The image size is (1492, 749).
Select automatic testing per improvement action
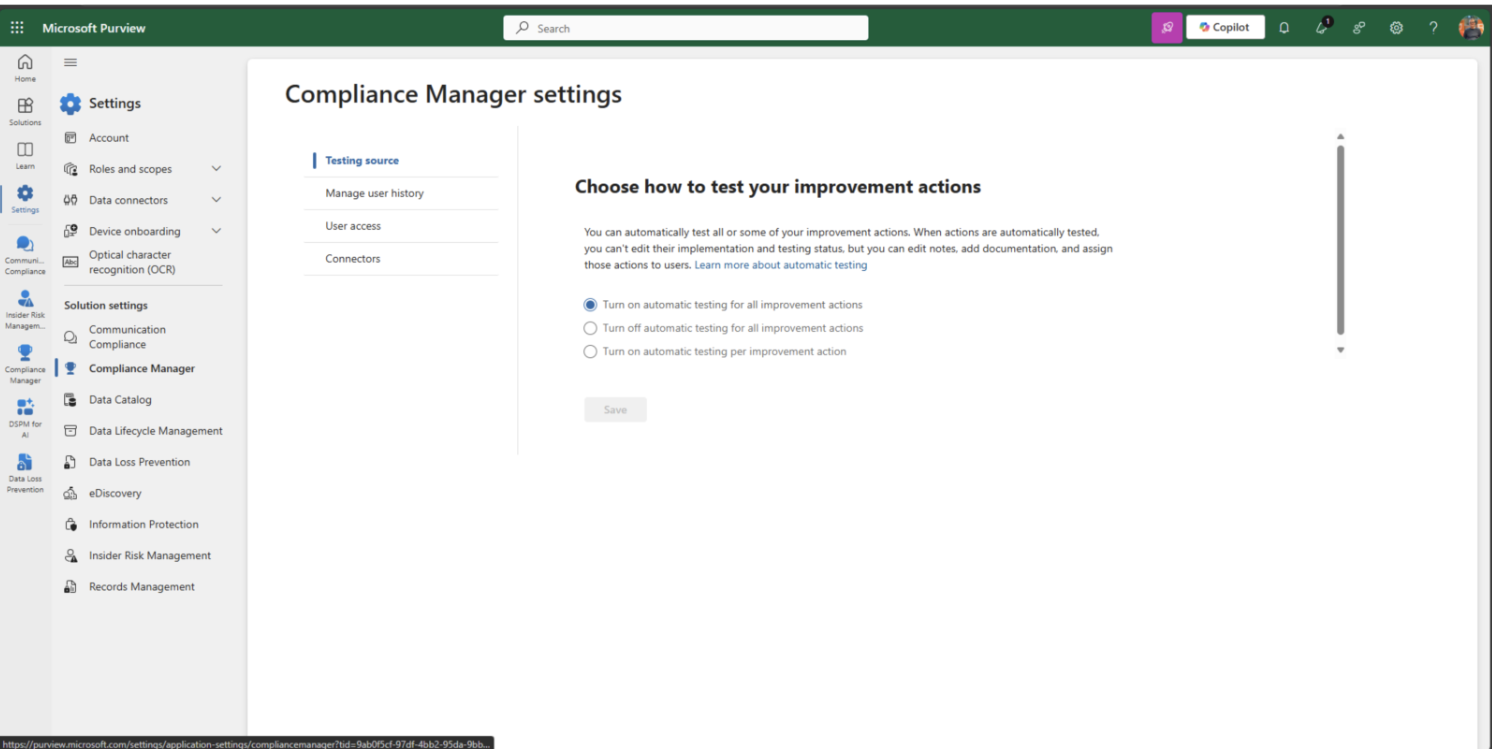[x=590, y=352]
